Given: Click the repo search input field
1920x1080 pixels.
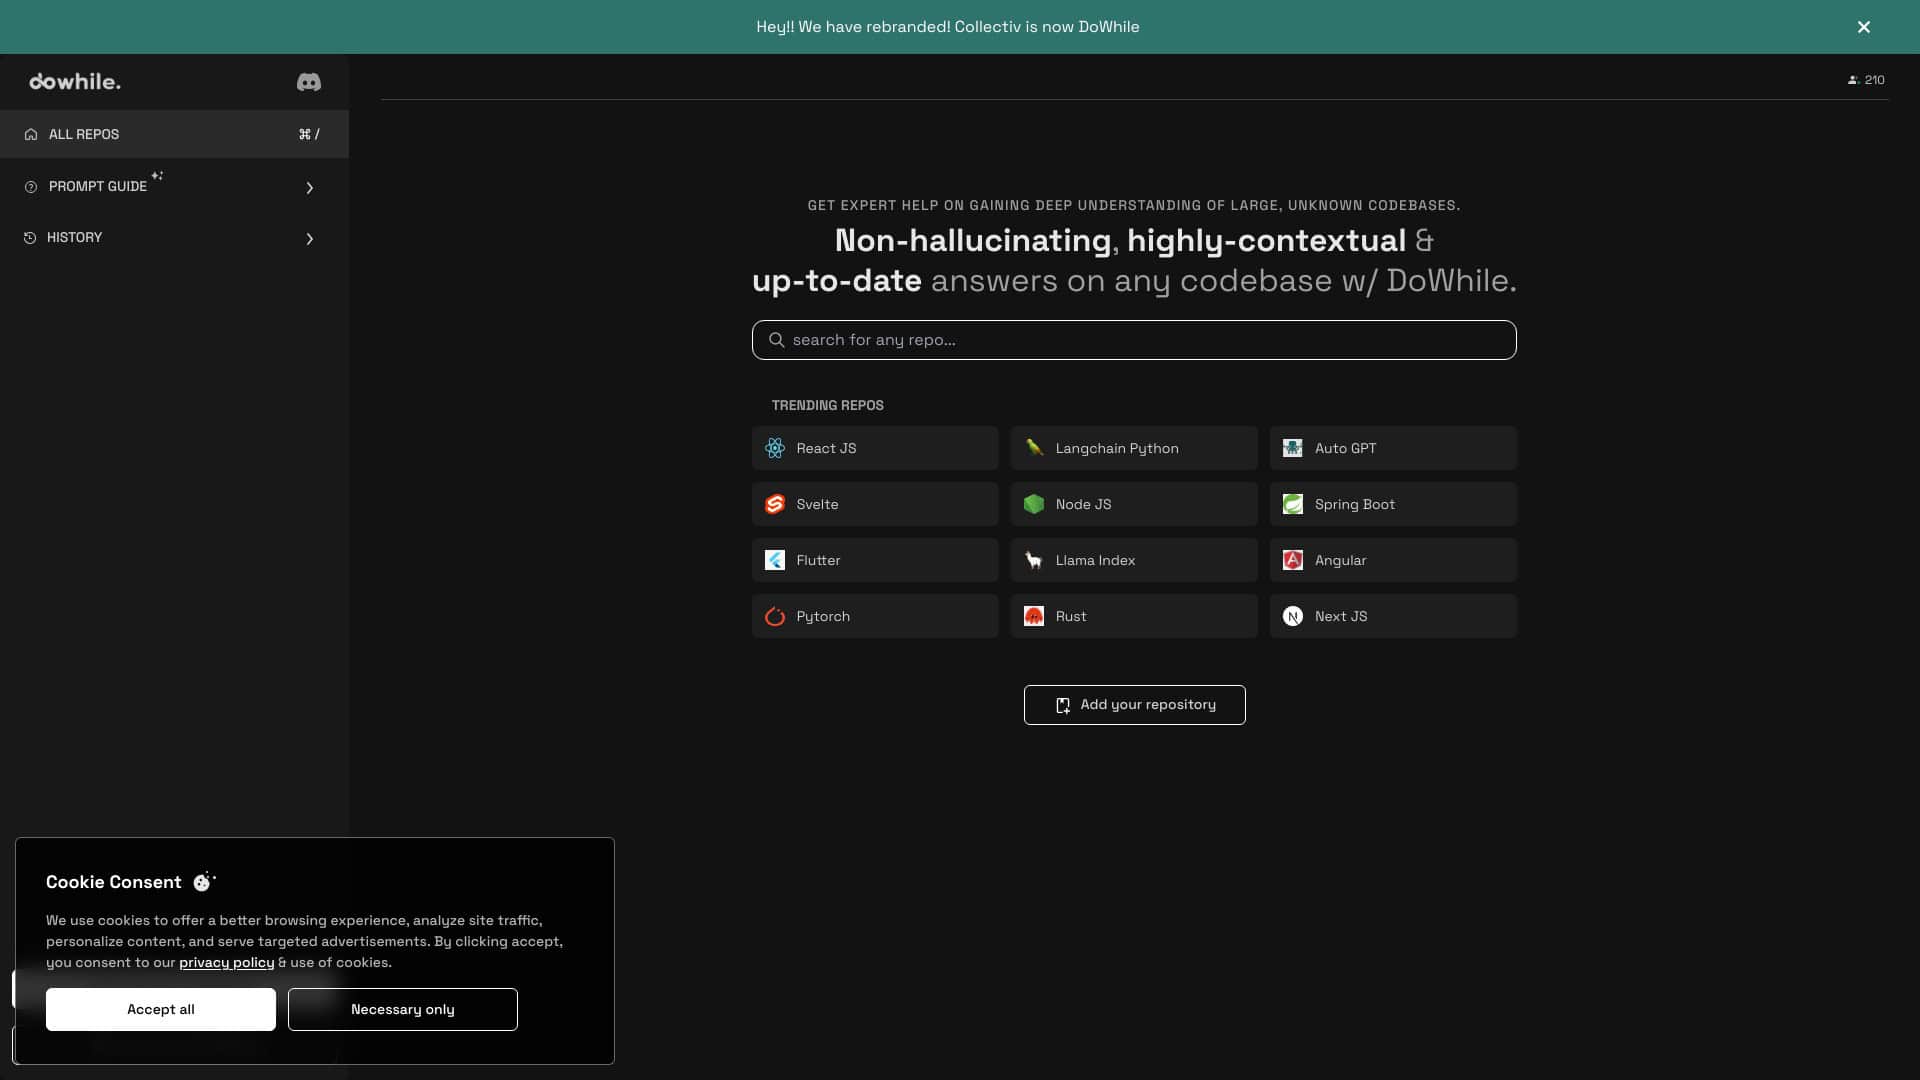Looking at the screenshot, I should click(1134, 340).
